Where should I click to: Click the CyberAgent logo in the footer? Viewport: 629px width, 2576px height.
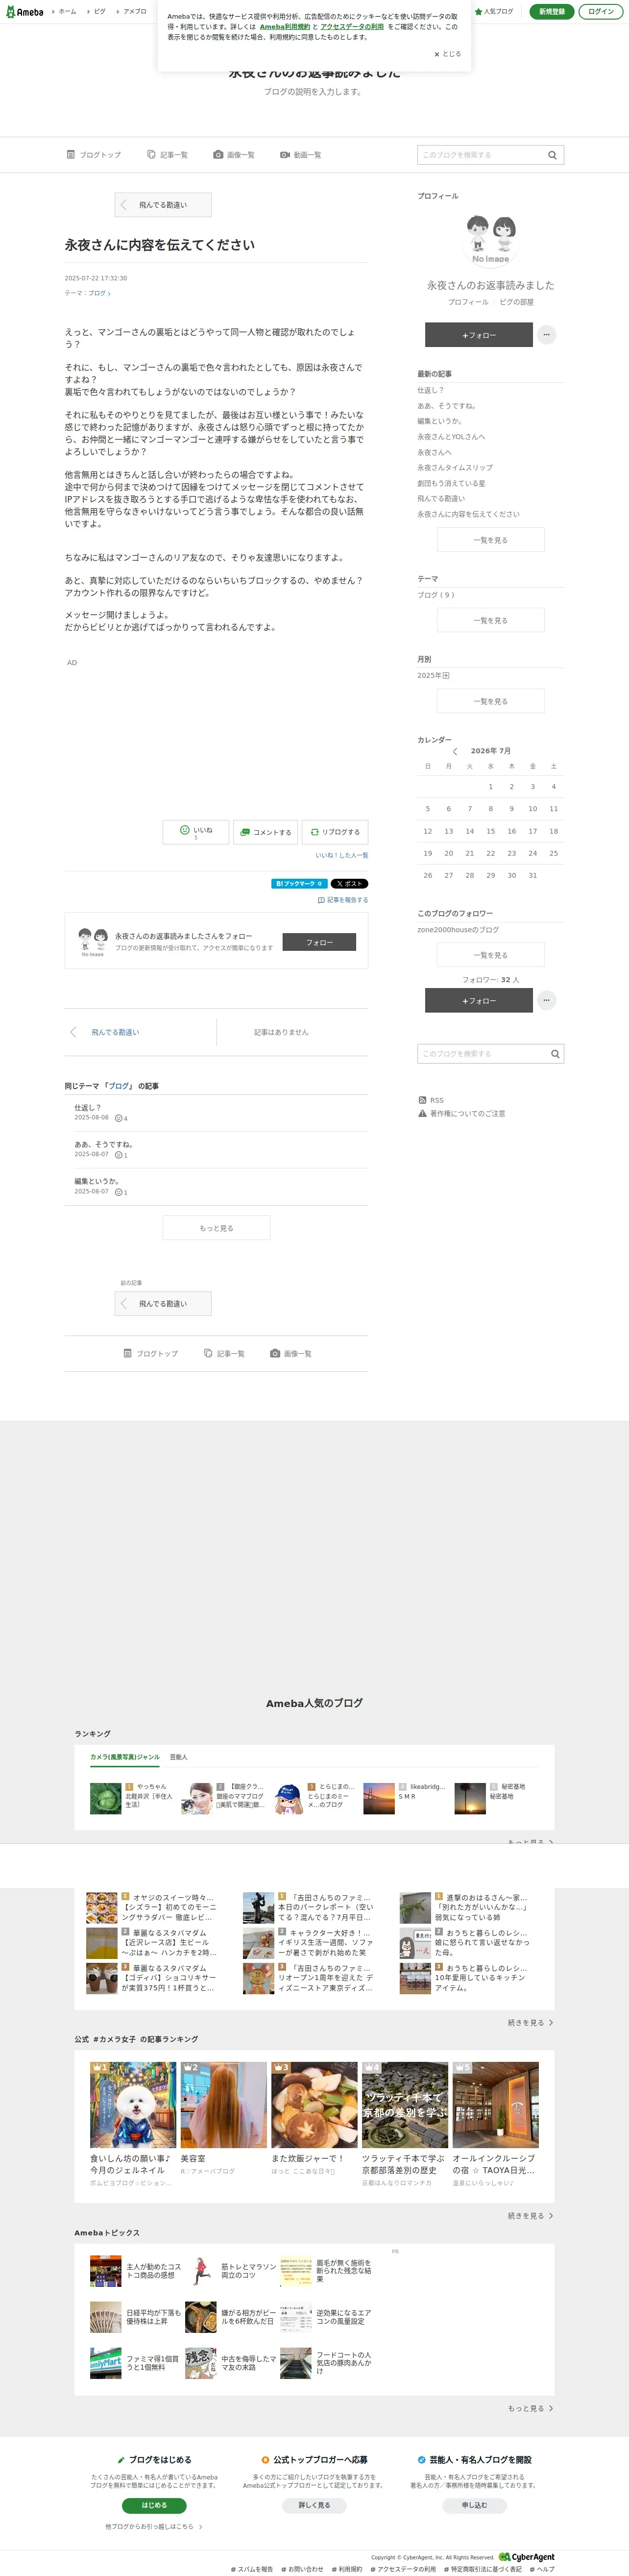527,2556
